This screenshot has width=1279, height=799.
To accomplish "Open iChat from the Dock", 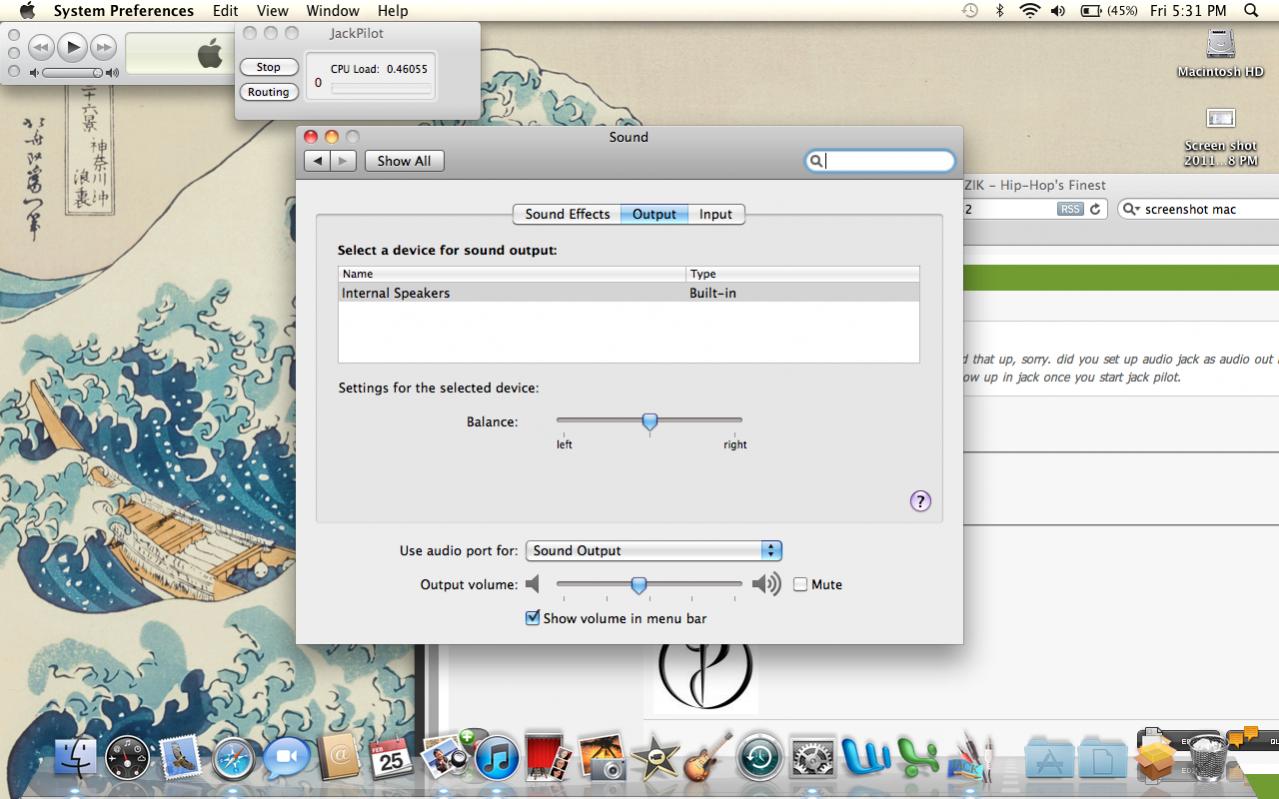I will click(x=286, y=759).
